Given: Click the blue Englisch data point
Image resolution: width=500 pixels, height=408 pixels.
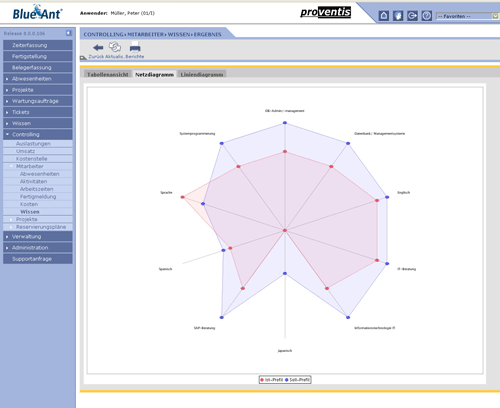Looking at the screenshot, I should point(387,197).
